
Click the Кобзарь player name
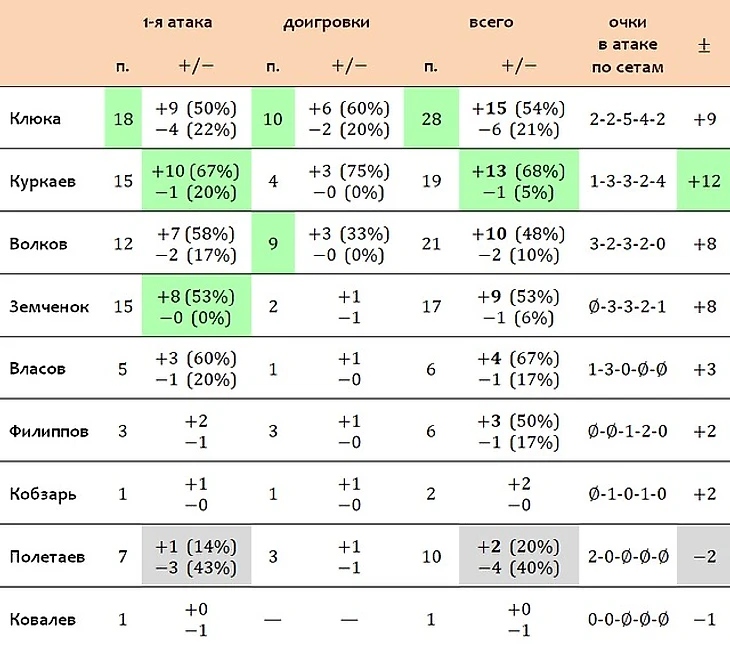(x=42, y=494)
